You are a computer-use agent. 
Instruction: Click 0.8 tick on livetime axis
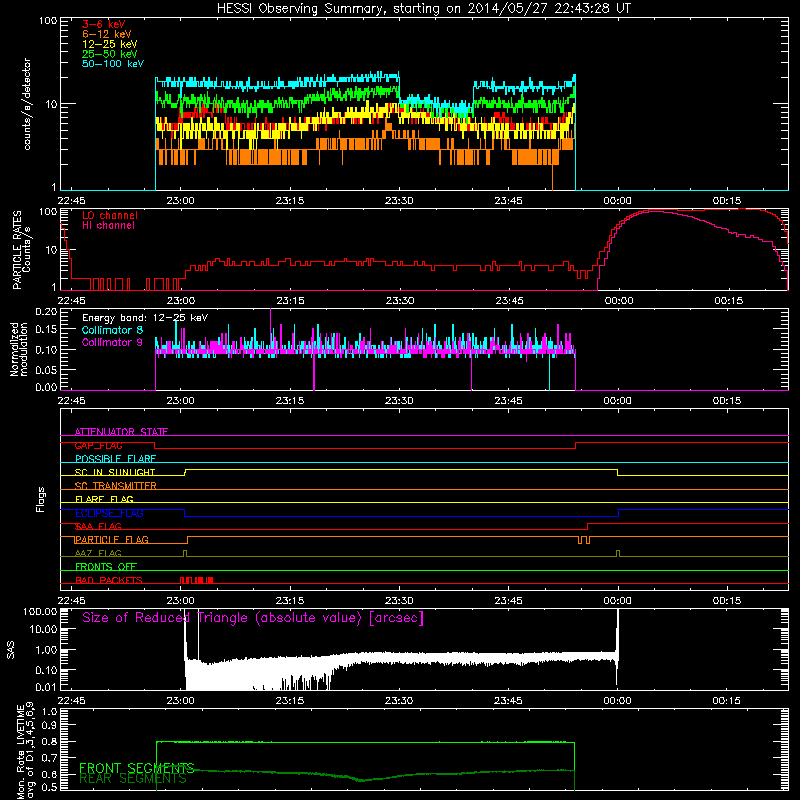point(49,742)
